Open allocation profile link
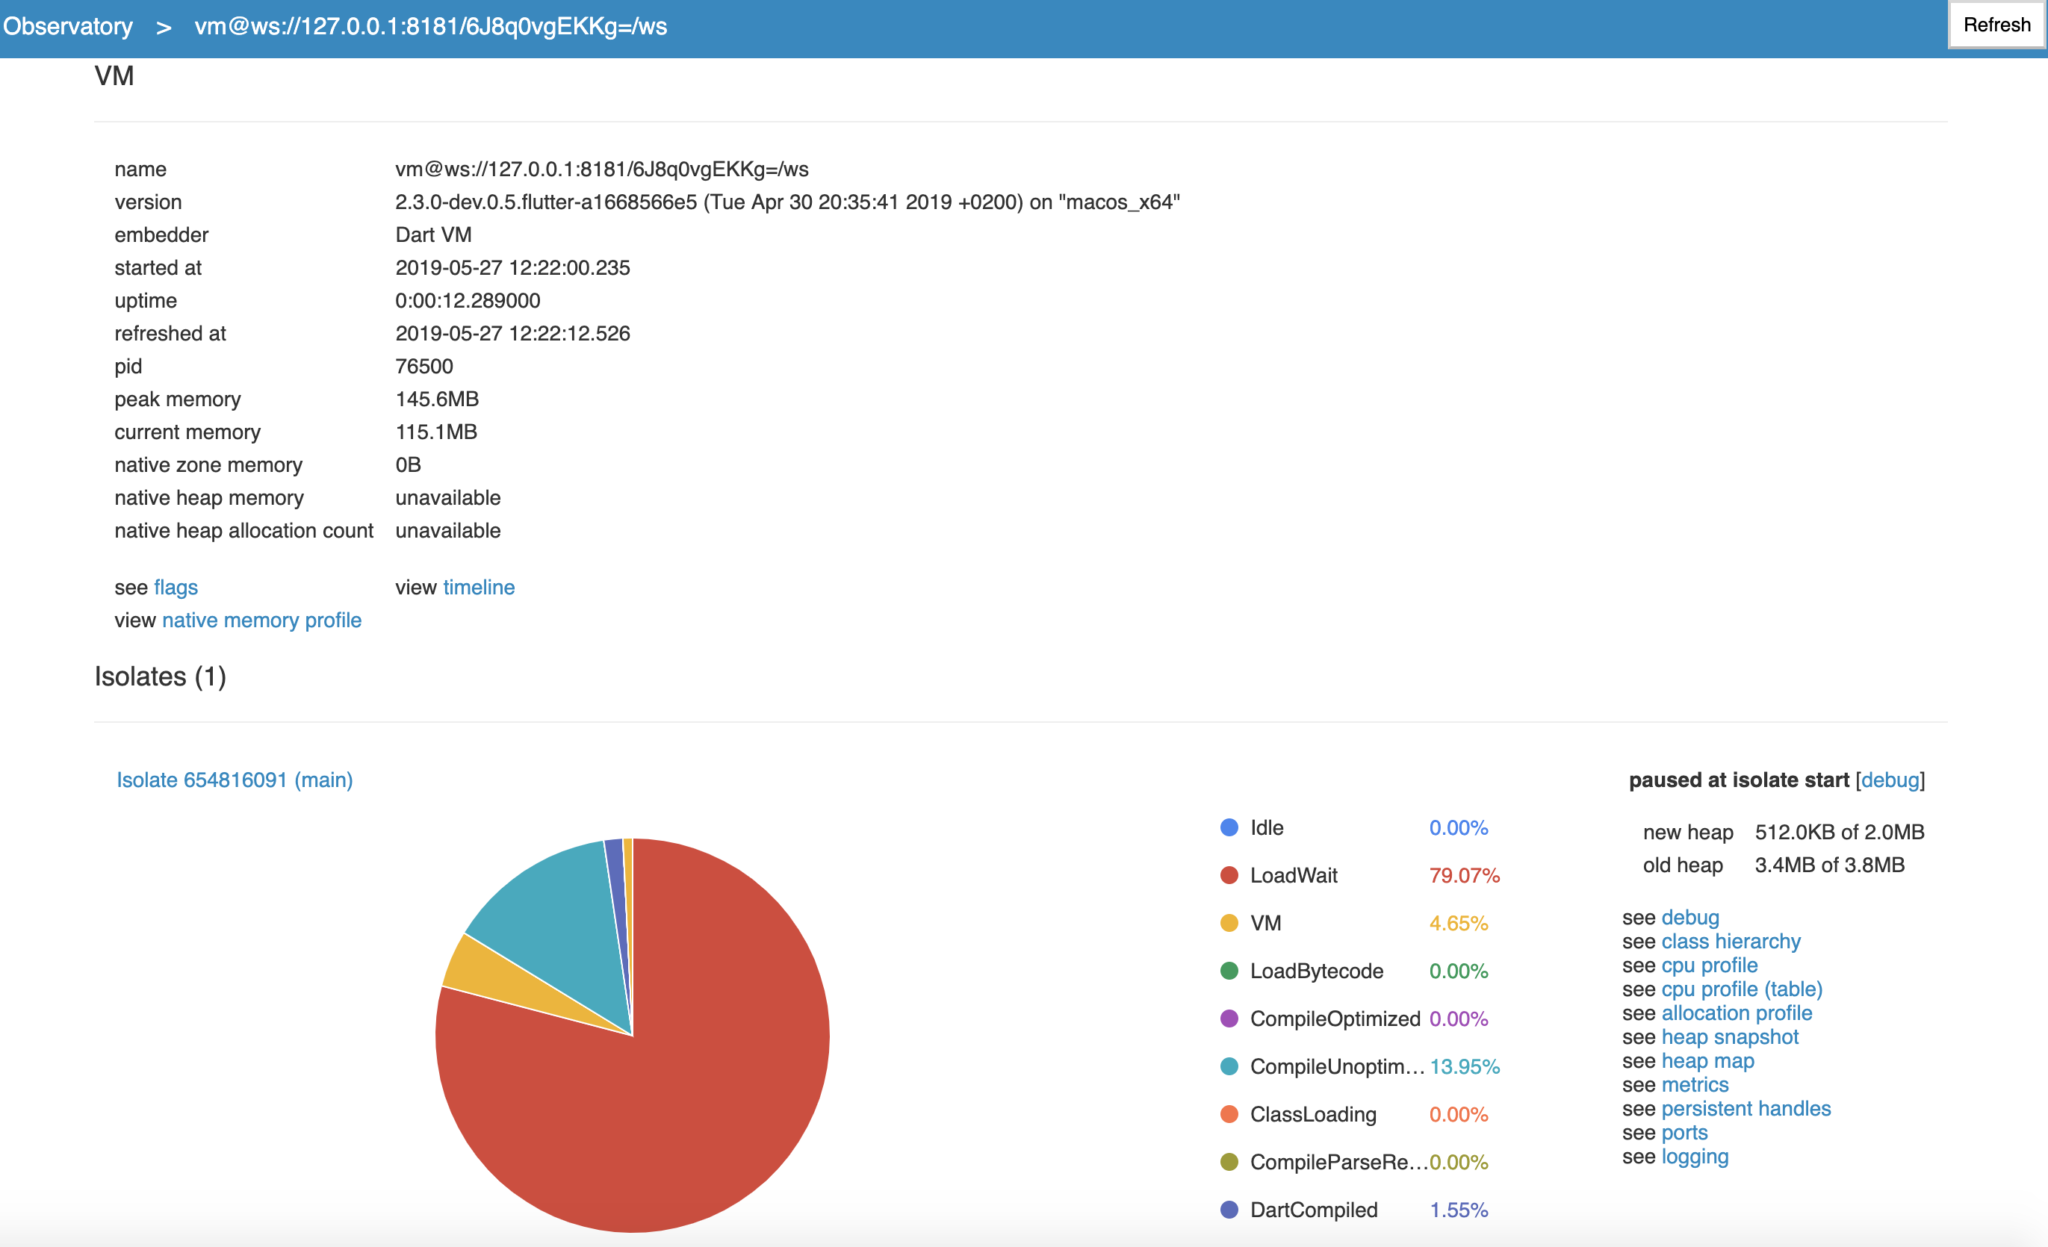The height and width of the screenshot is (1247, 2048). coord(1736,1013)
